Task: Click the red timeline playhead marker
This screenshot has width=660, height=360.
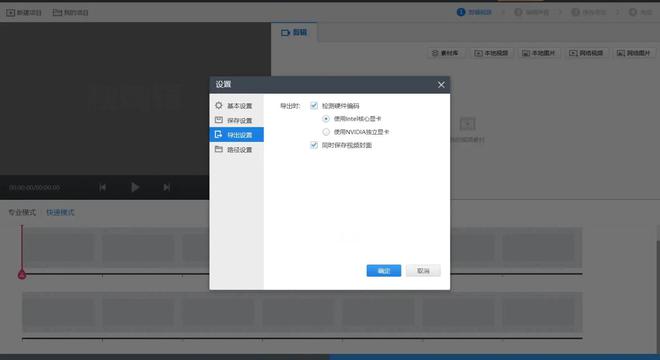Action: coord(22,275)
